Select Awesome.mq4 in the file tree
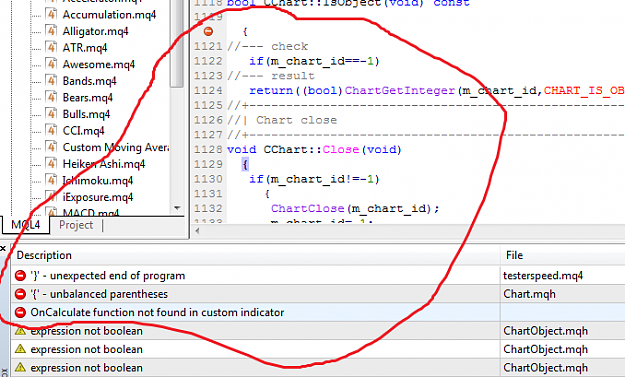The height and width of the screenshot is (377, 625). tap(98, 64)
